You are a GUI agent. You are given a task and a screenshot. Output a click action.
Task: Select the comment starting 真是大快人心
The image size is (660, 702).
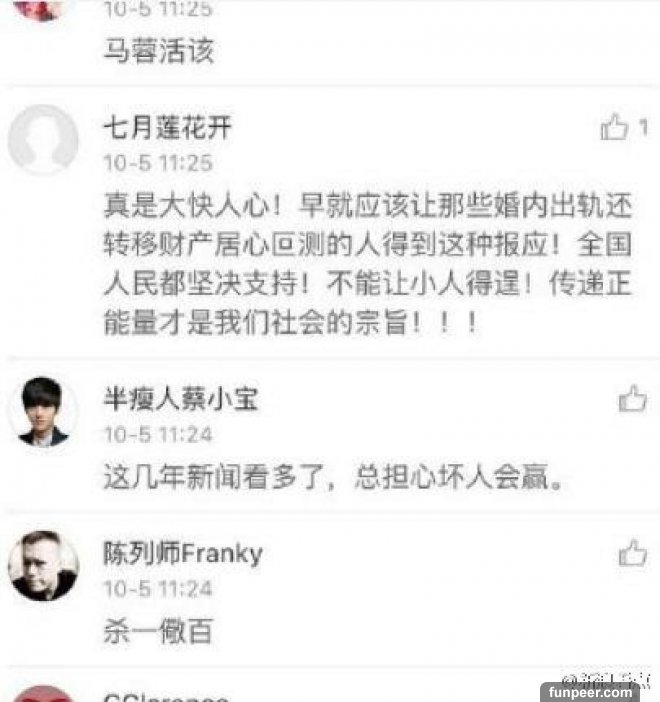(368, 264)
